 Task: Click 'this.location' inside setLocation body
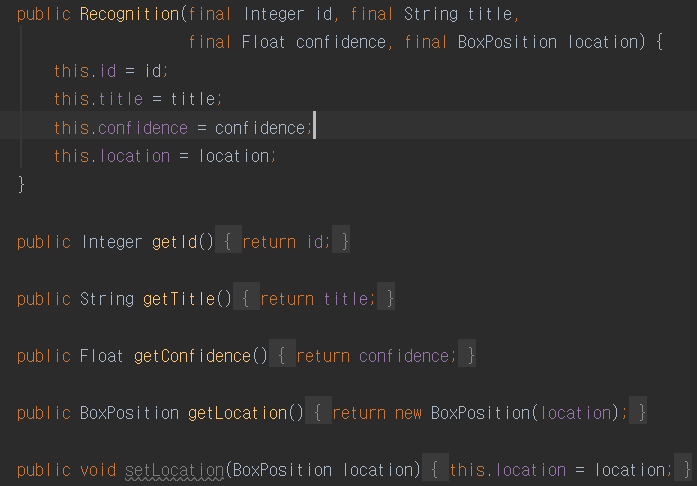[x=508, y=470]
